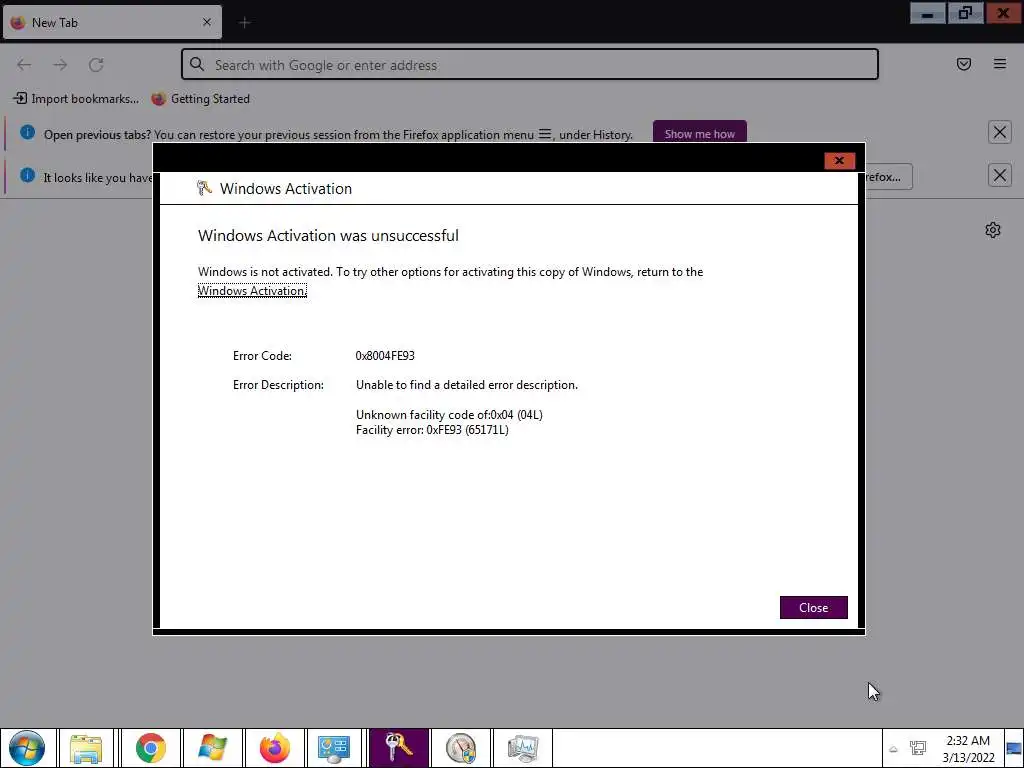Open Save to Pocket icon in Firefox

(963, 64)
